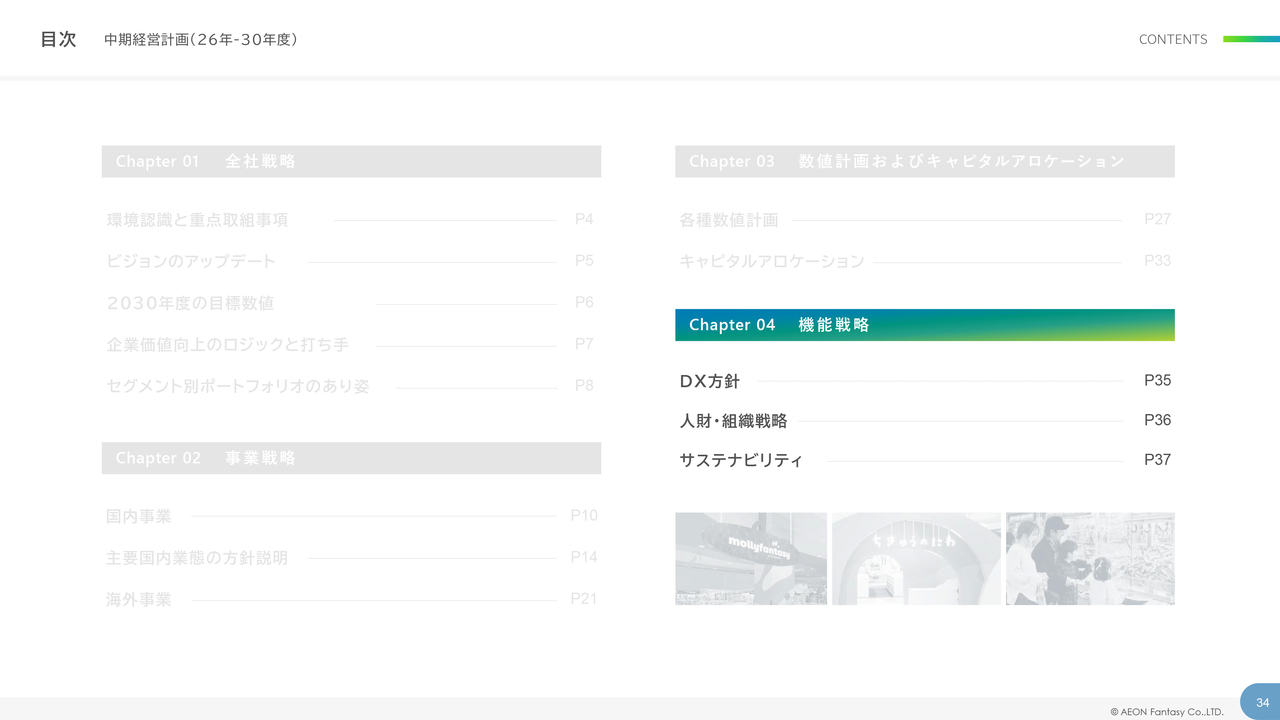Select the 人財・組織戦略 contents entry

[x=733, y=421]
